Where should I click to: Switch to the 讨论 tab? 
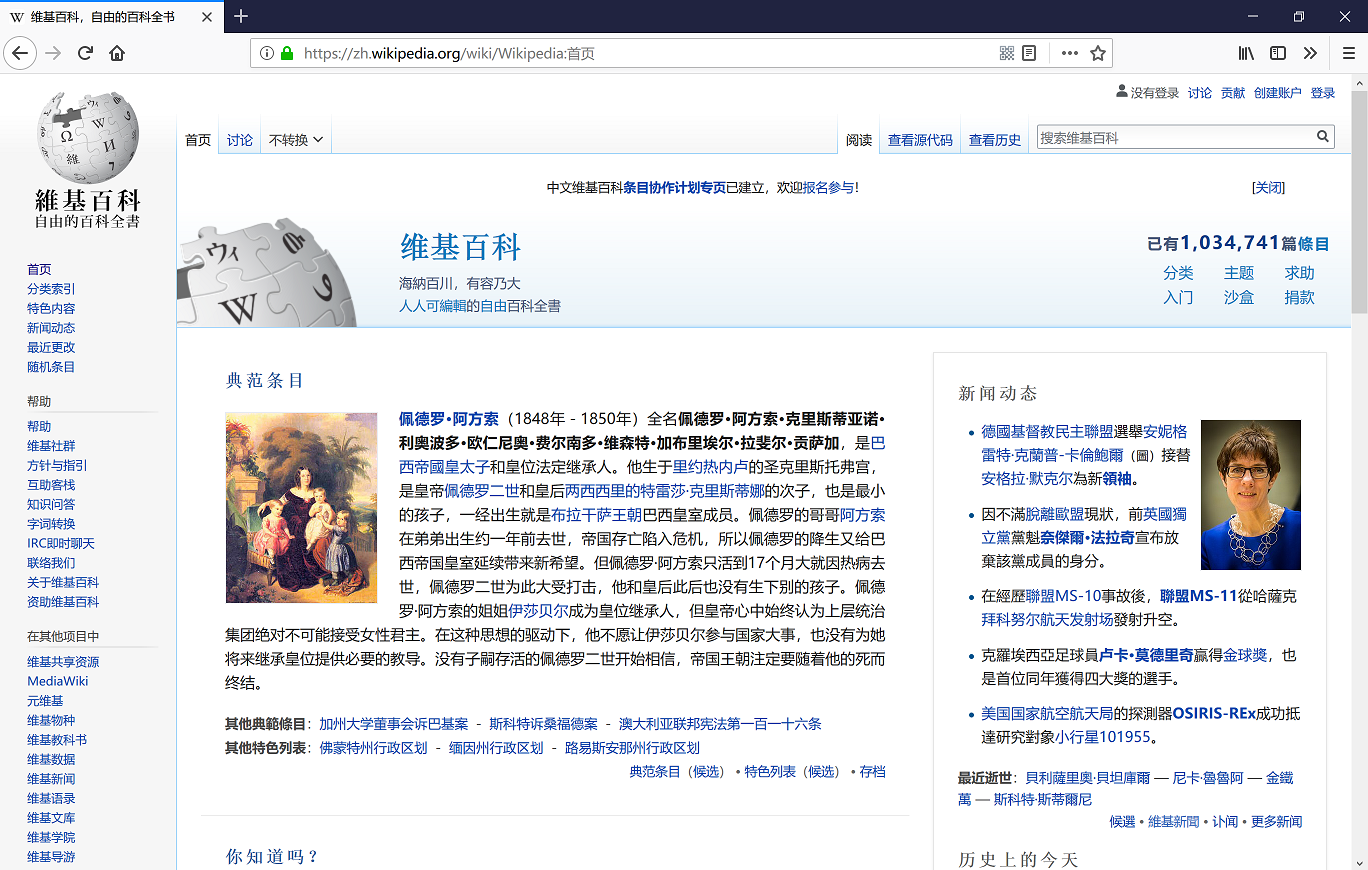[x=239, y=139]
